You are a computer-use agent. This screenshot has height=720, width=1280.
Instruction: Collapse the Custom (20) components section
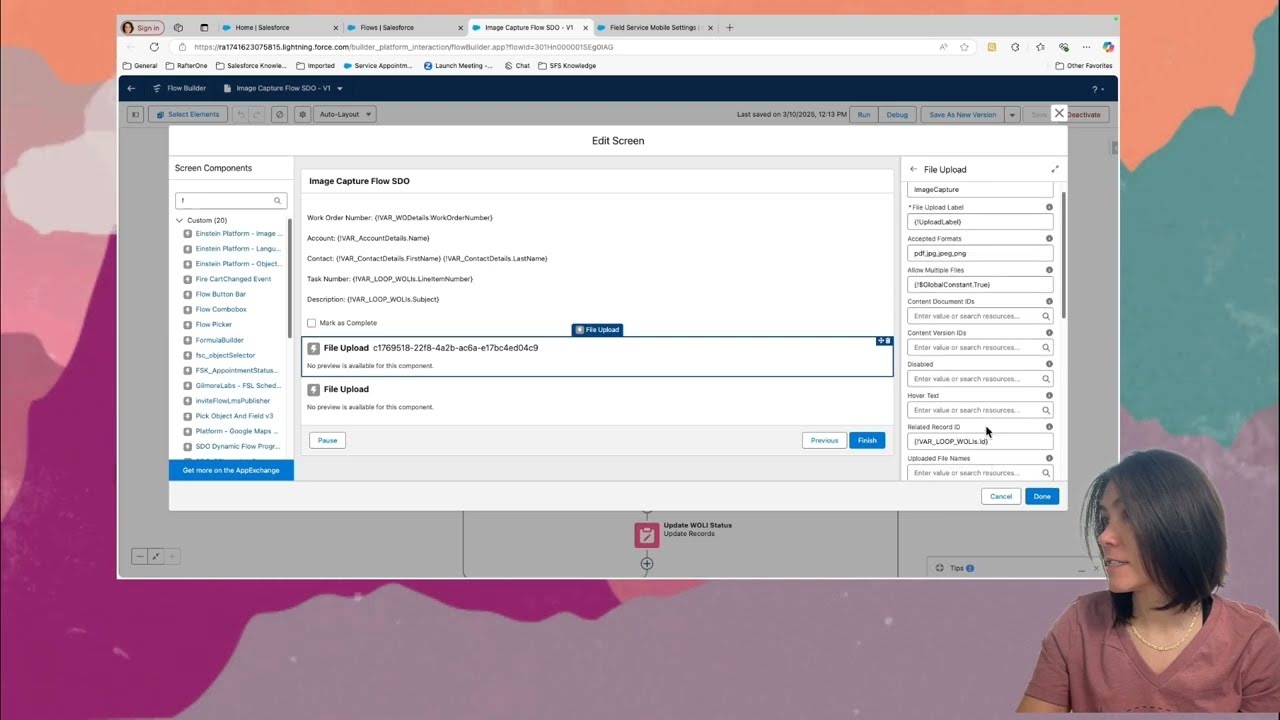pos(180,220)
